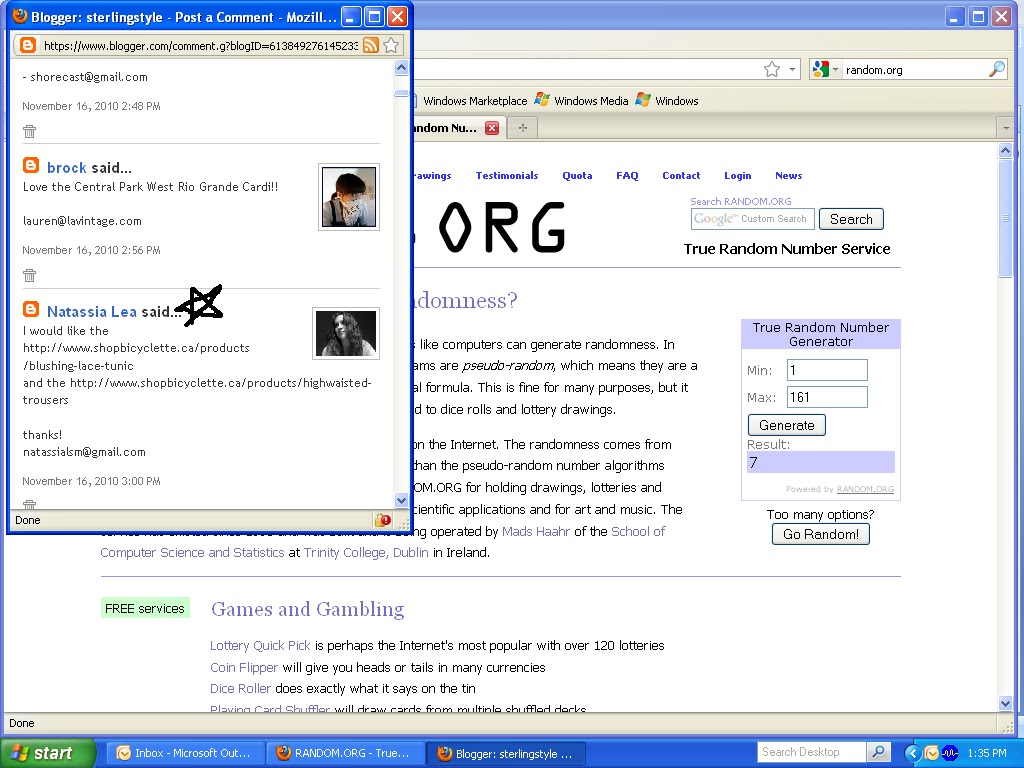Switch to Inbox - Microsoft Outlook taskbar item
Image resolution: width=1024 pixels, height=768 pixels.
point(185,753)
